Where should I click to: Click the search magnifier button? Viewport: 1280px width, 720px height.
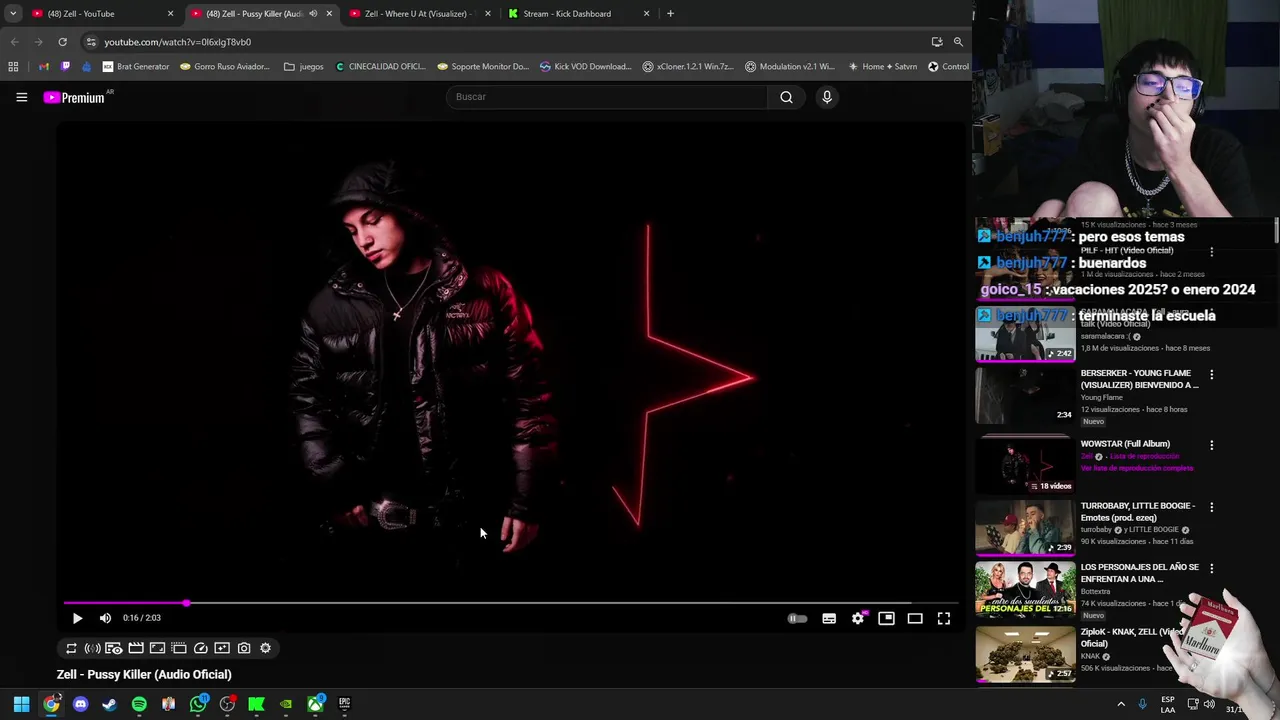tap(786, 97)
